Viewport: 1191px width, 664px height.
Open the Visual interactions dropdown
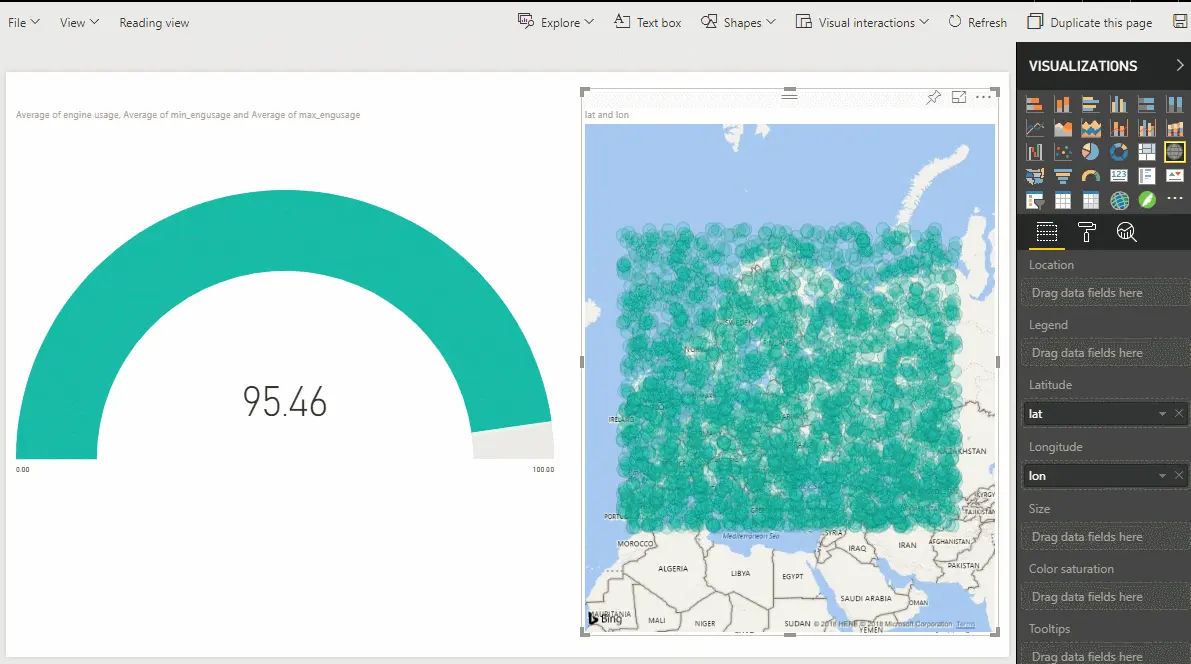pos(862,23)
